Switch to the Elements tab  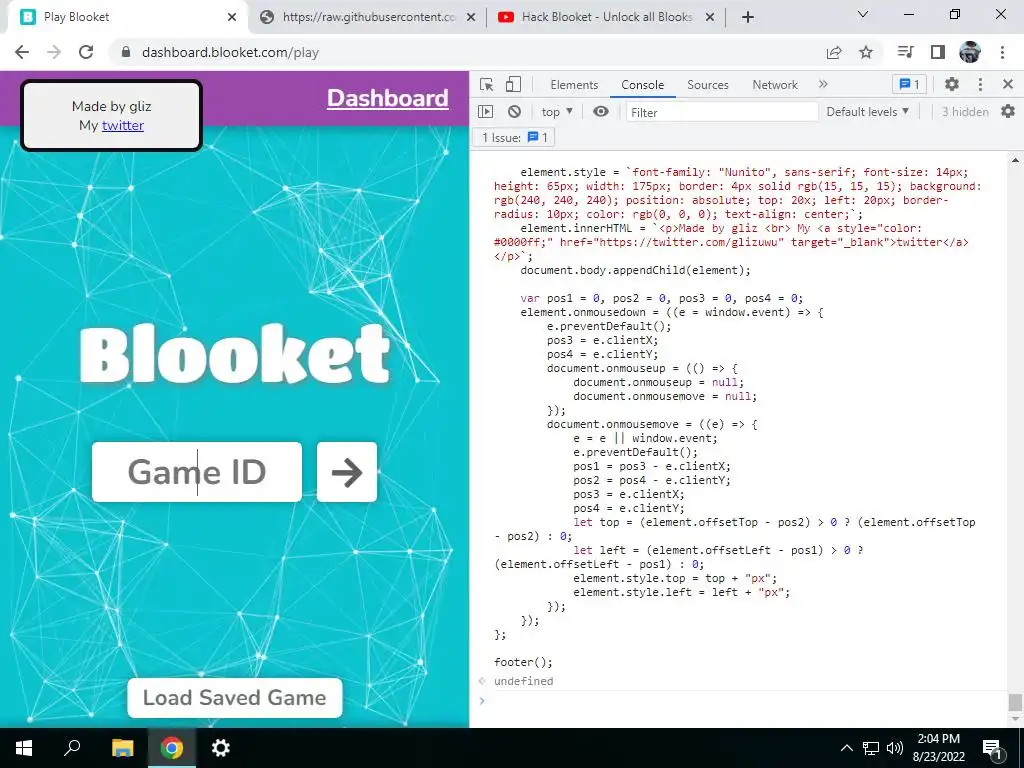click(x=574, y=85)
